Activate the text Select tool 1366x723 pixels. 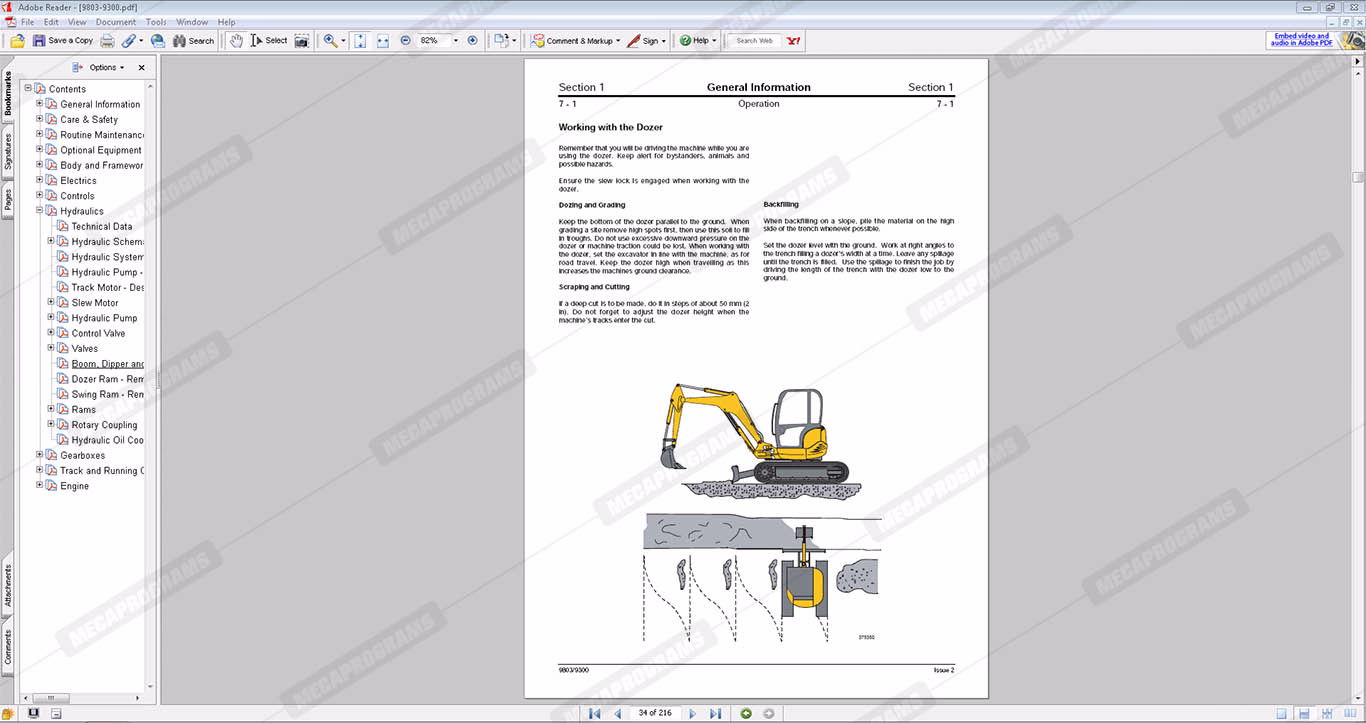(269, 41)
